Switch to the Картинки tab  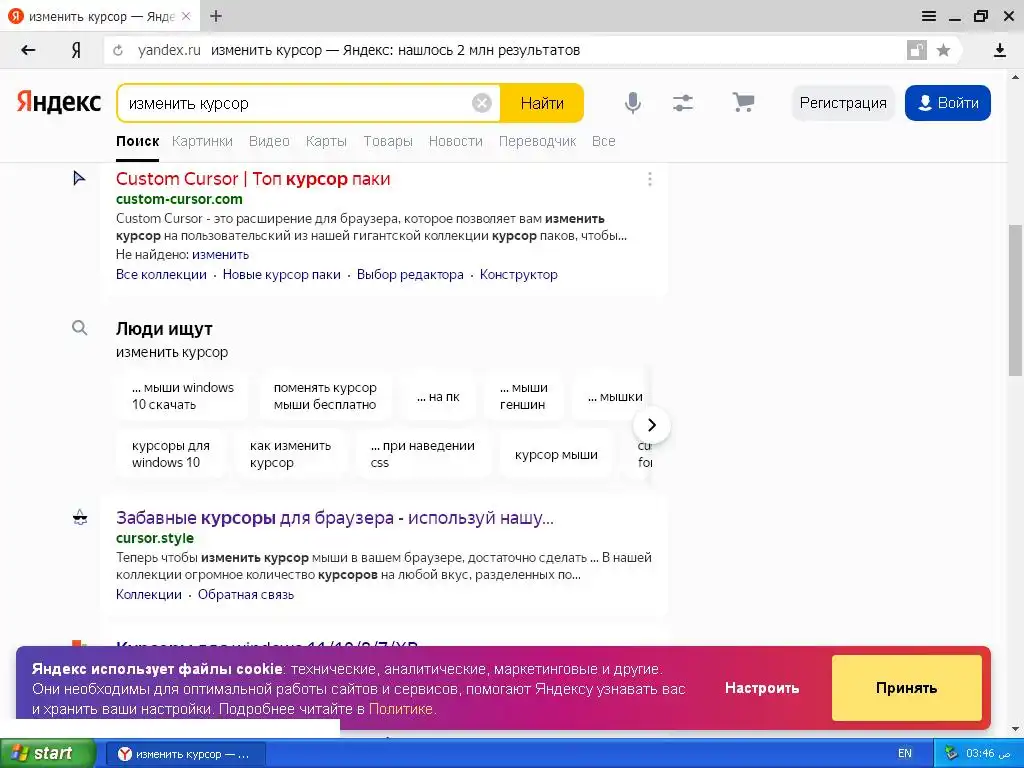202,141
